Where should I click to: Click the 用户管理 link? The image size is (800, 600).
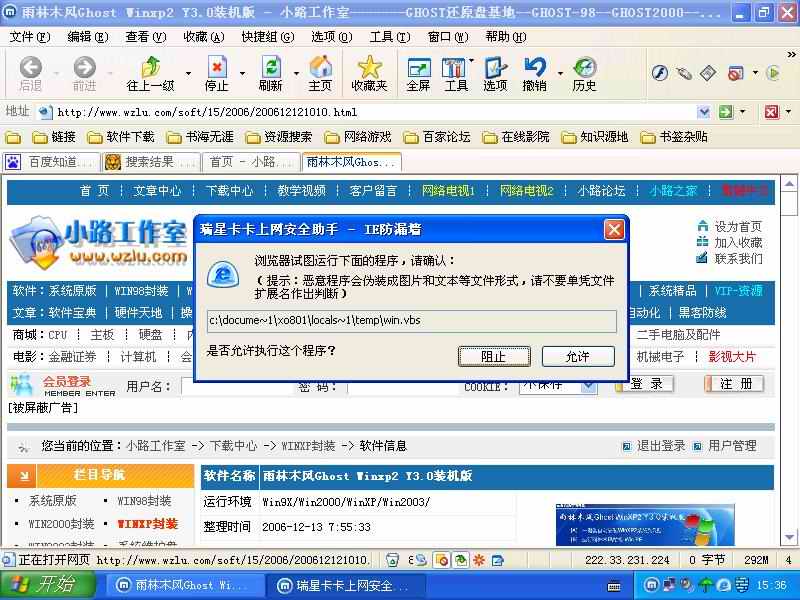(x=732, y=446)
